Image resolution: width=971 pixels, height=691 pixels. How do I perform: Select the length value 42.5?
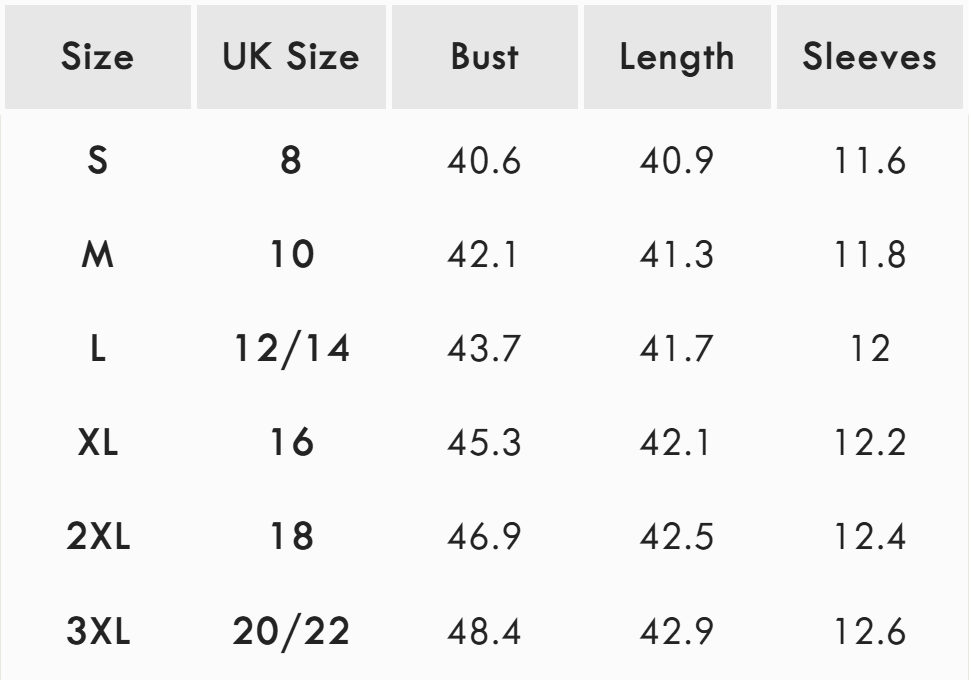(677, 537)
